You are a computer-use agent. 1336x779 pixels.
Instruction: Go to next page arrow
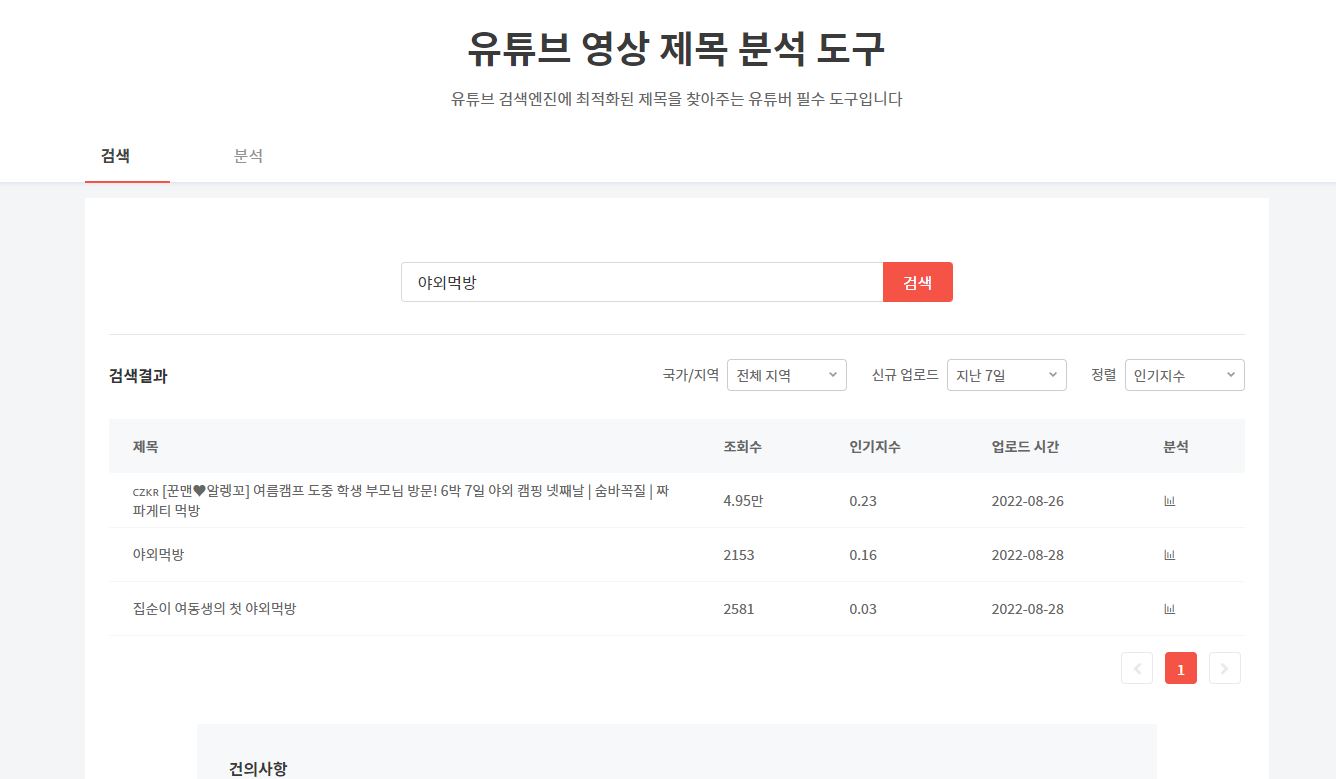[1225, 669]
